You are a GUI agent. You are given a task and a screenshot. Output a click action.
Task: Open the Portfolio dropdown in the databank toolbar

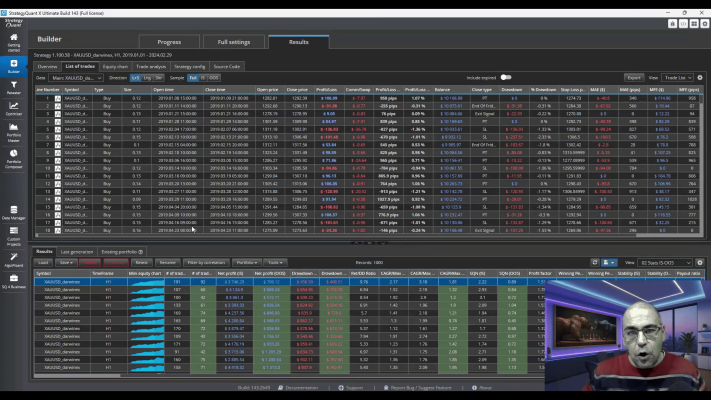(x=247, y=263)
